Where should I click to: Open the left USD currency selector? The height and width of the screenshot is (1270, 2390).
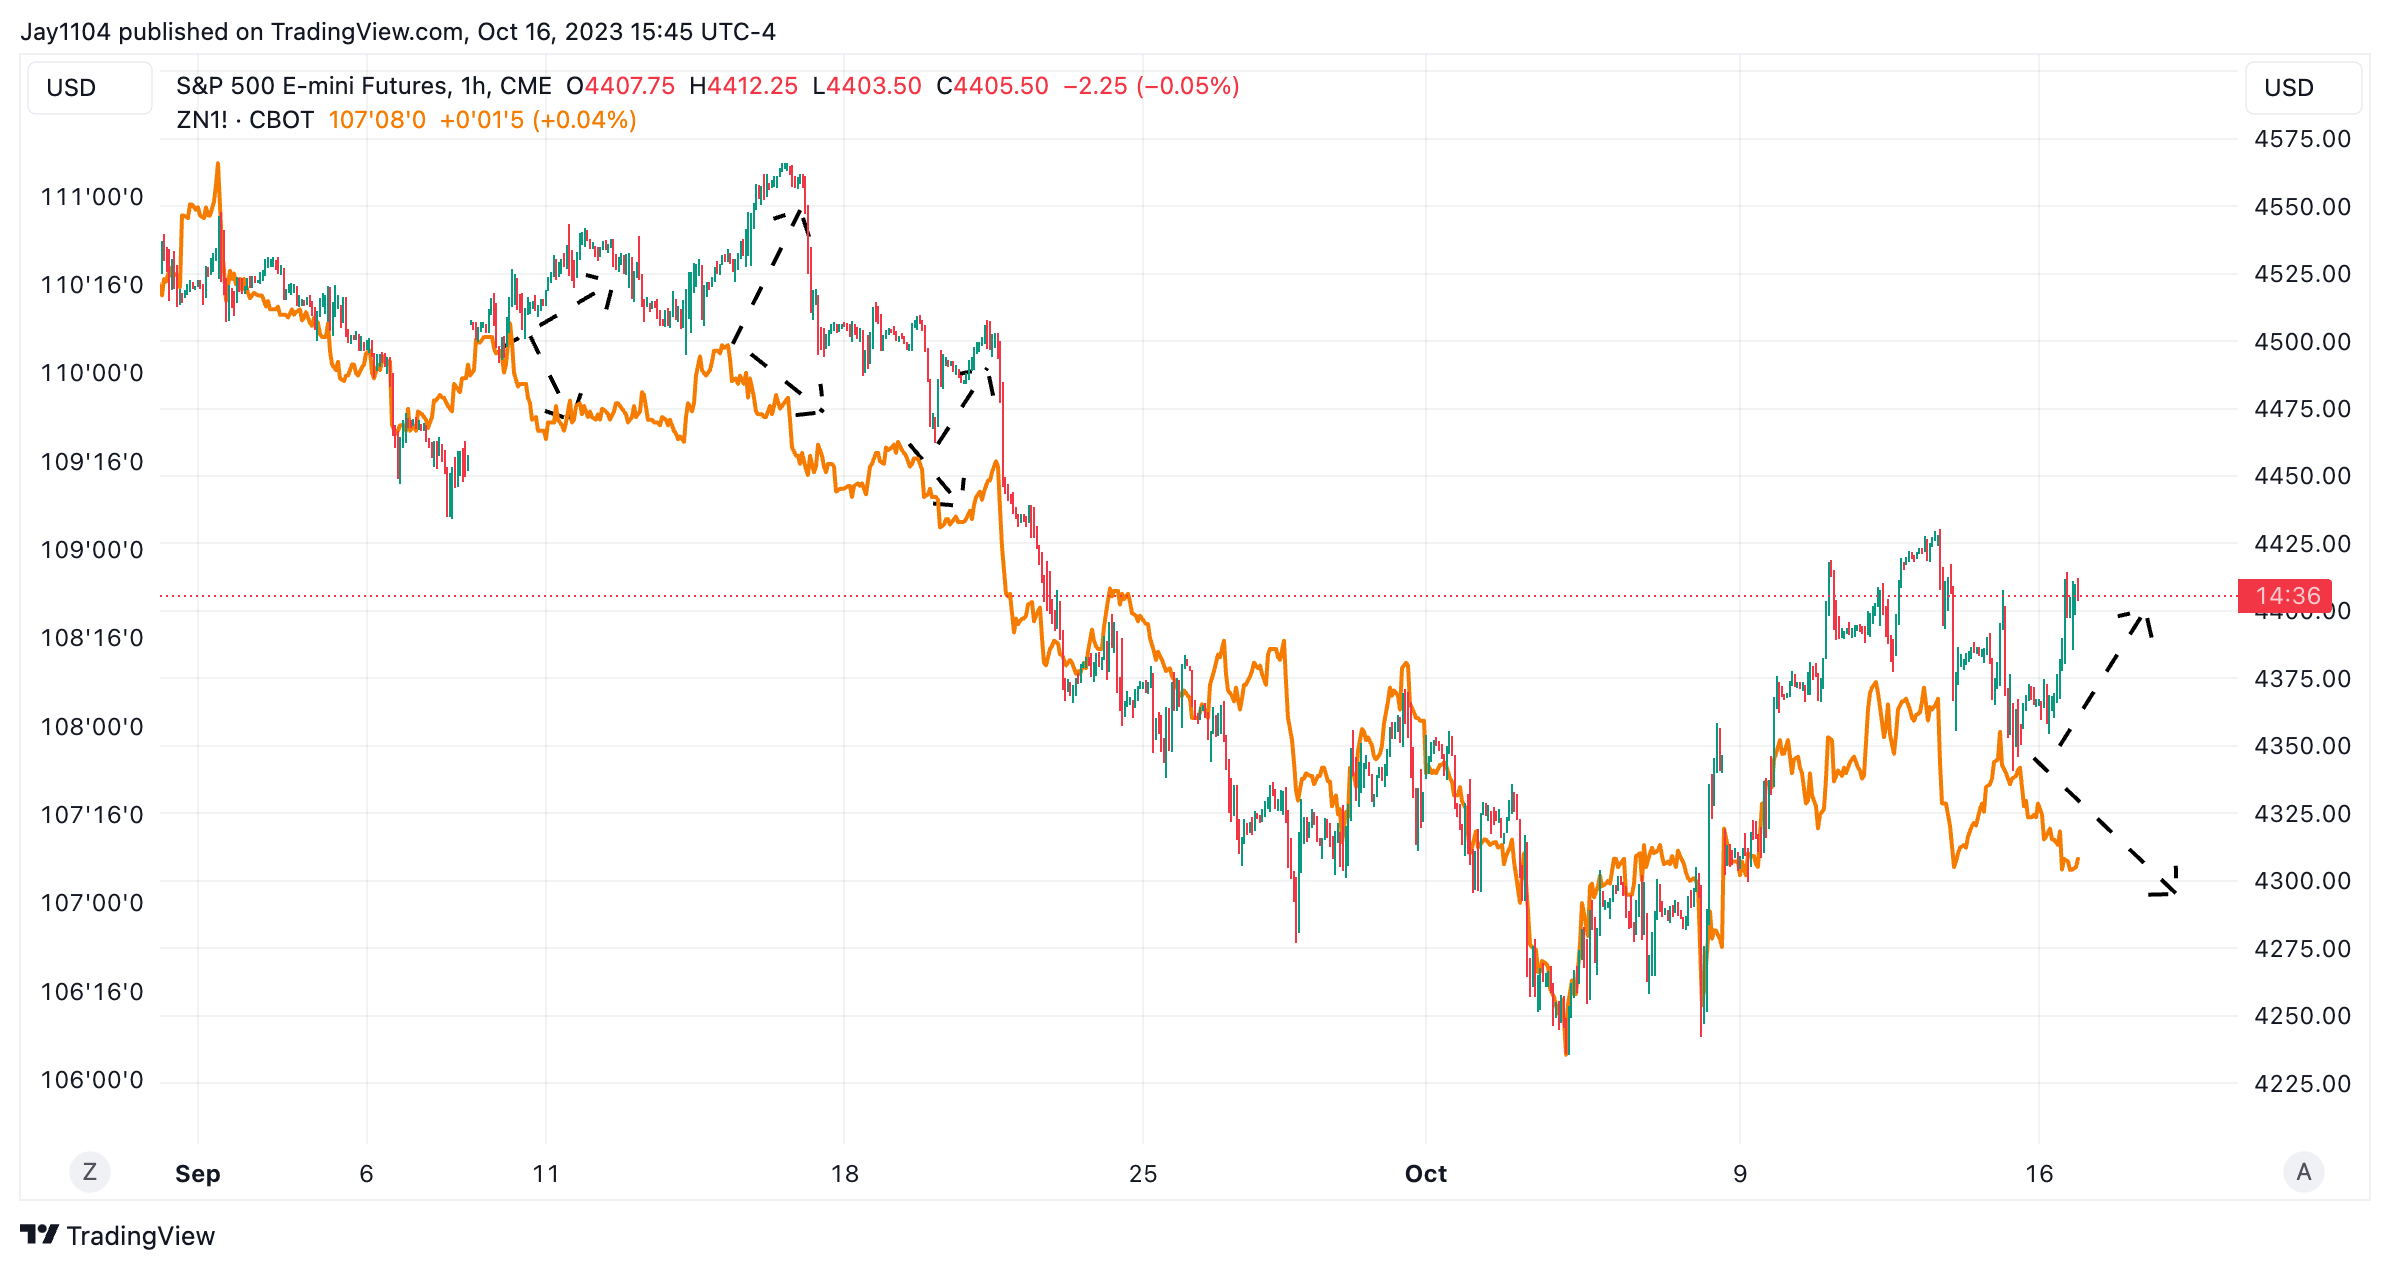90,88
